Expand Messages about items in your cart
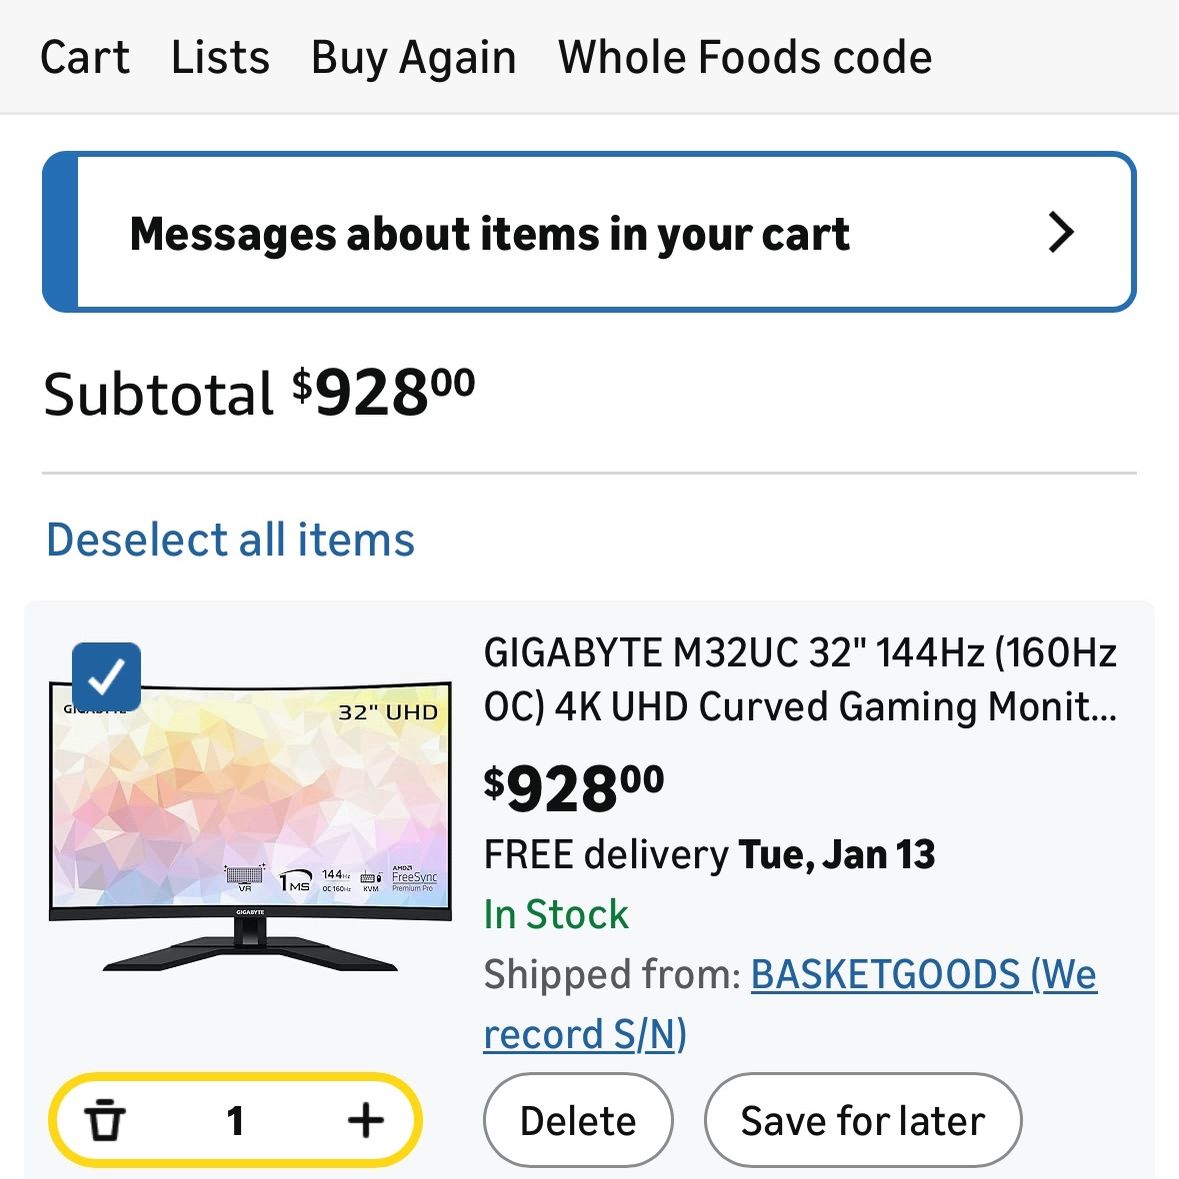 point(590,232)
